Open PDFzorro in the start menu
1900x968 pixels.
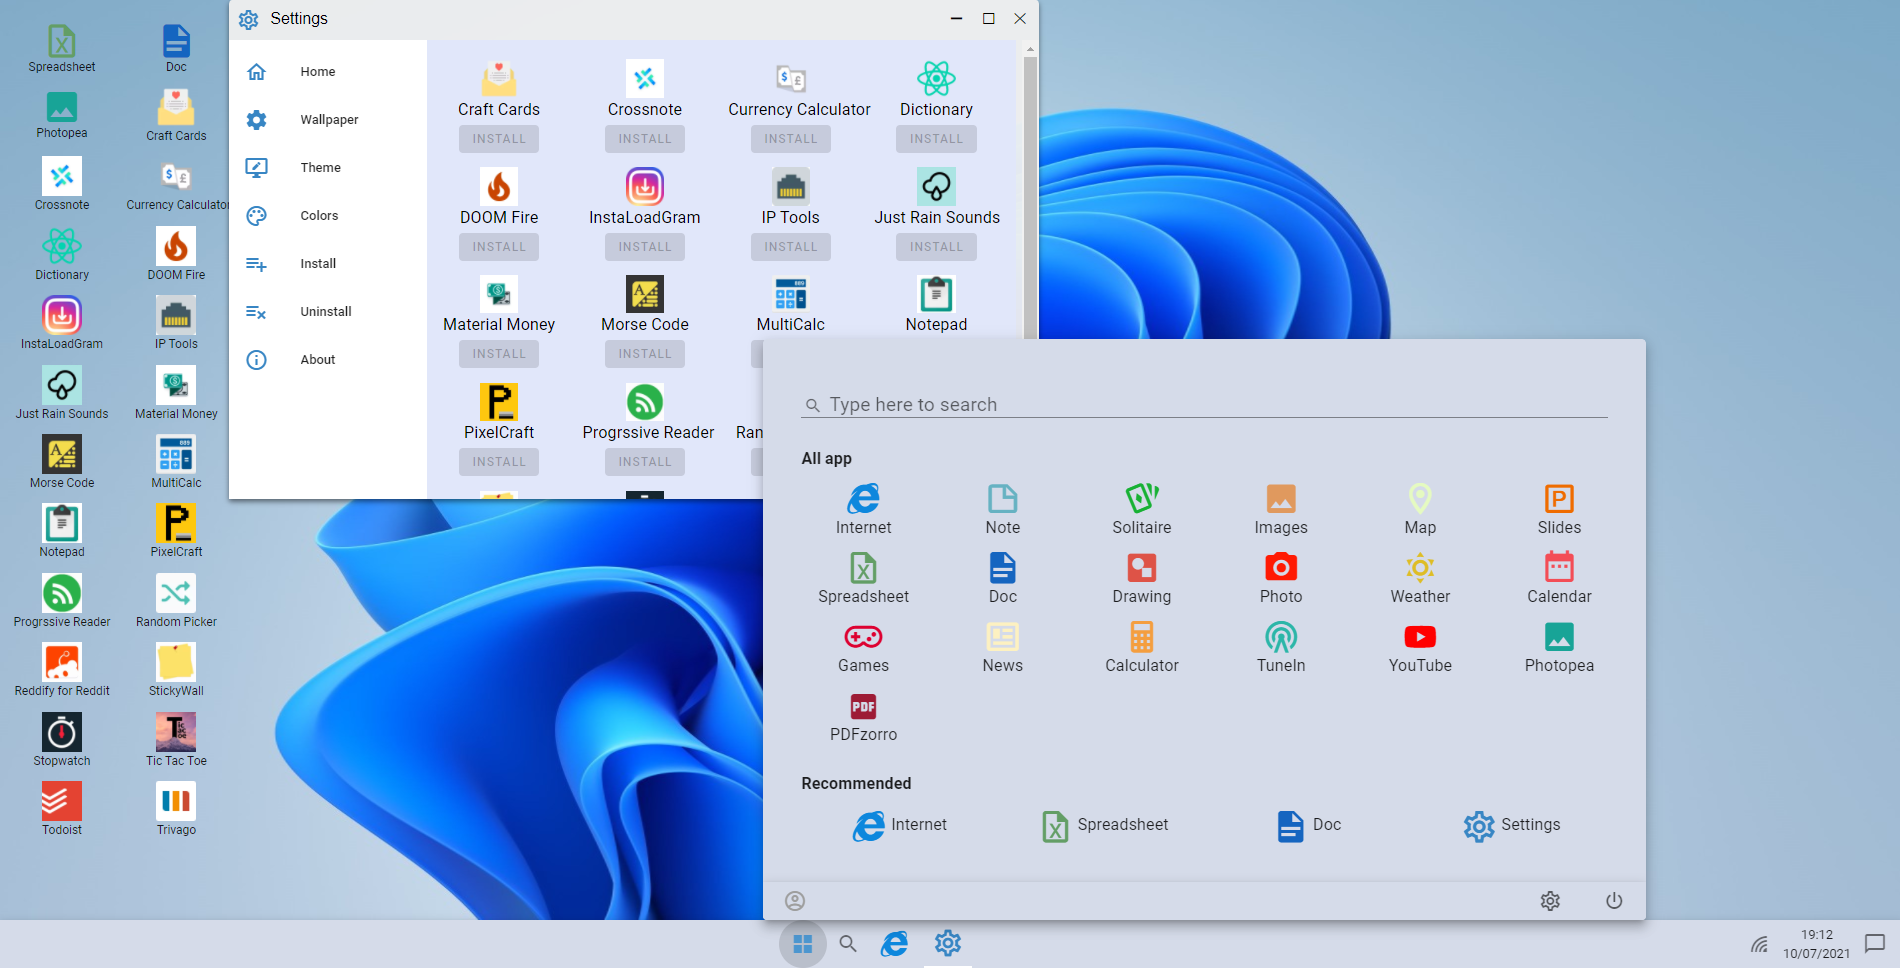863,716
